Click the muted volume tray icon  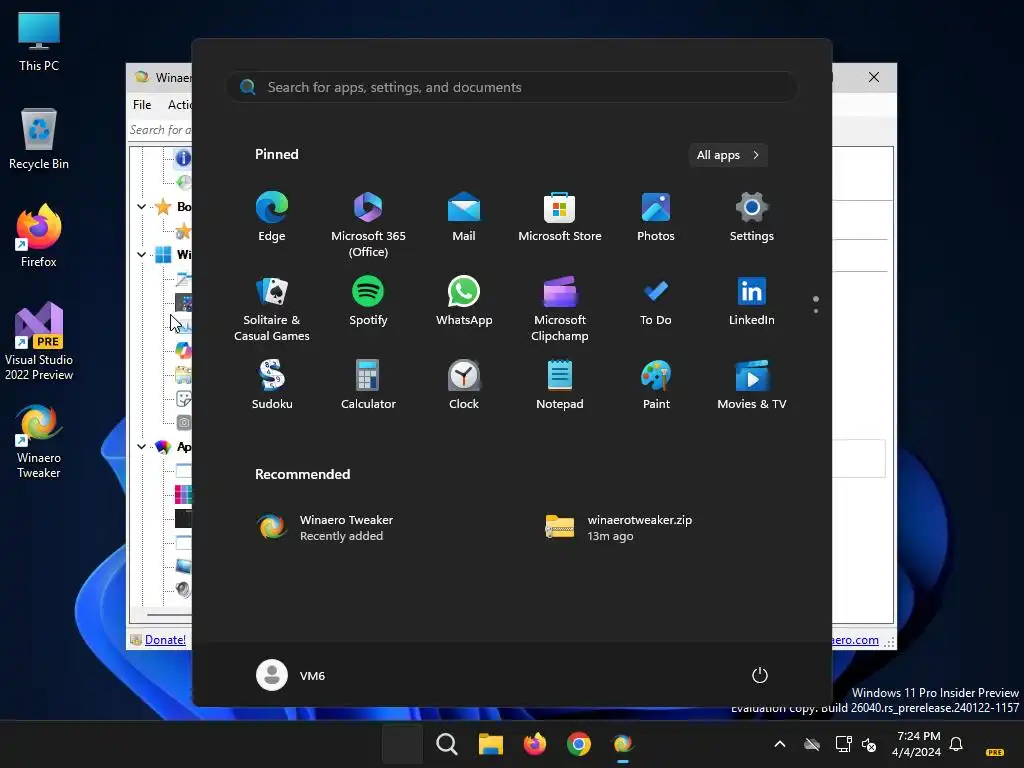pos(869,744)
